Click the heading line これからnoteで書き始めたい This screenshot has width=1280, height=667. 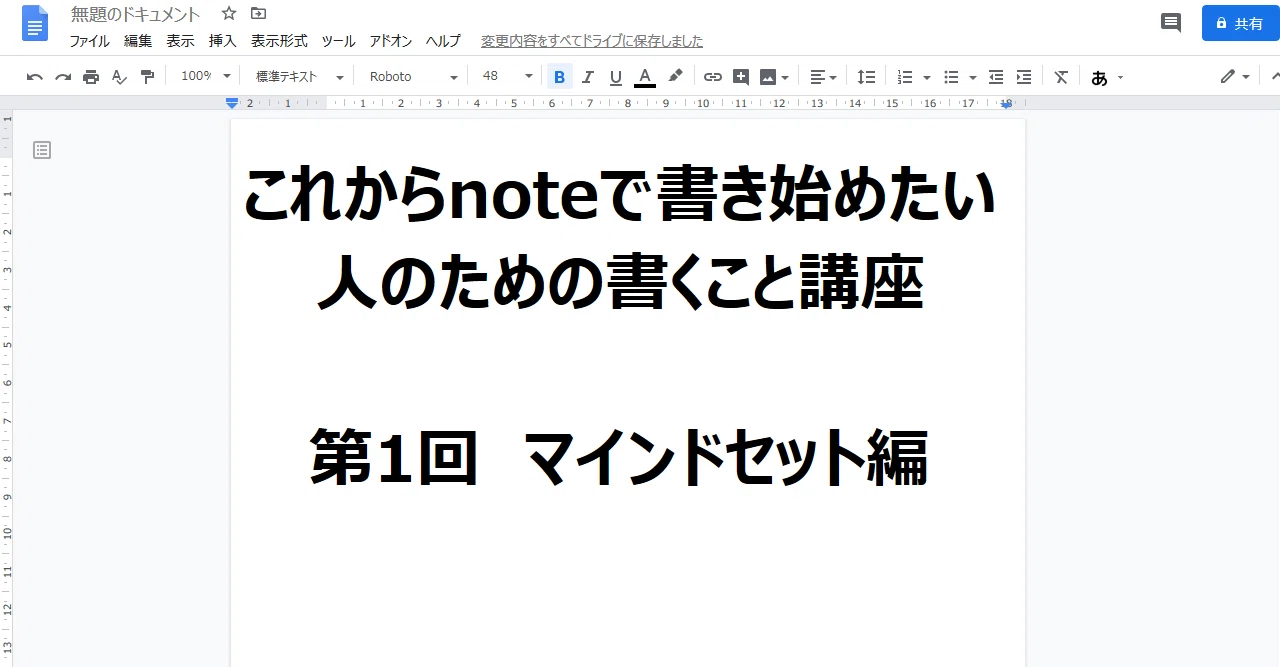tap(620, 196)
